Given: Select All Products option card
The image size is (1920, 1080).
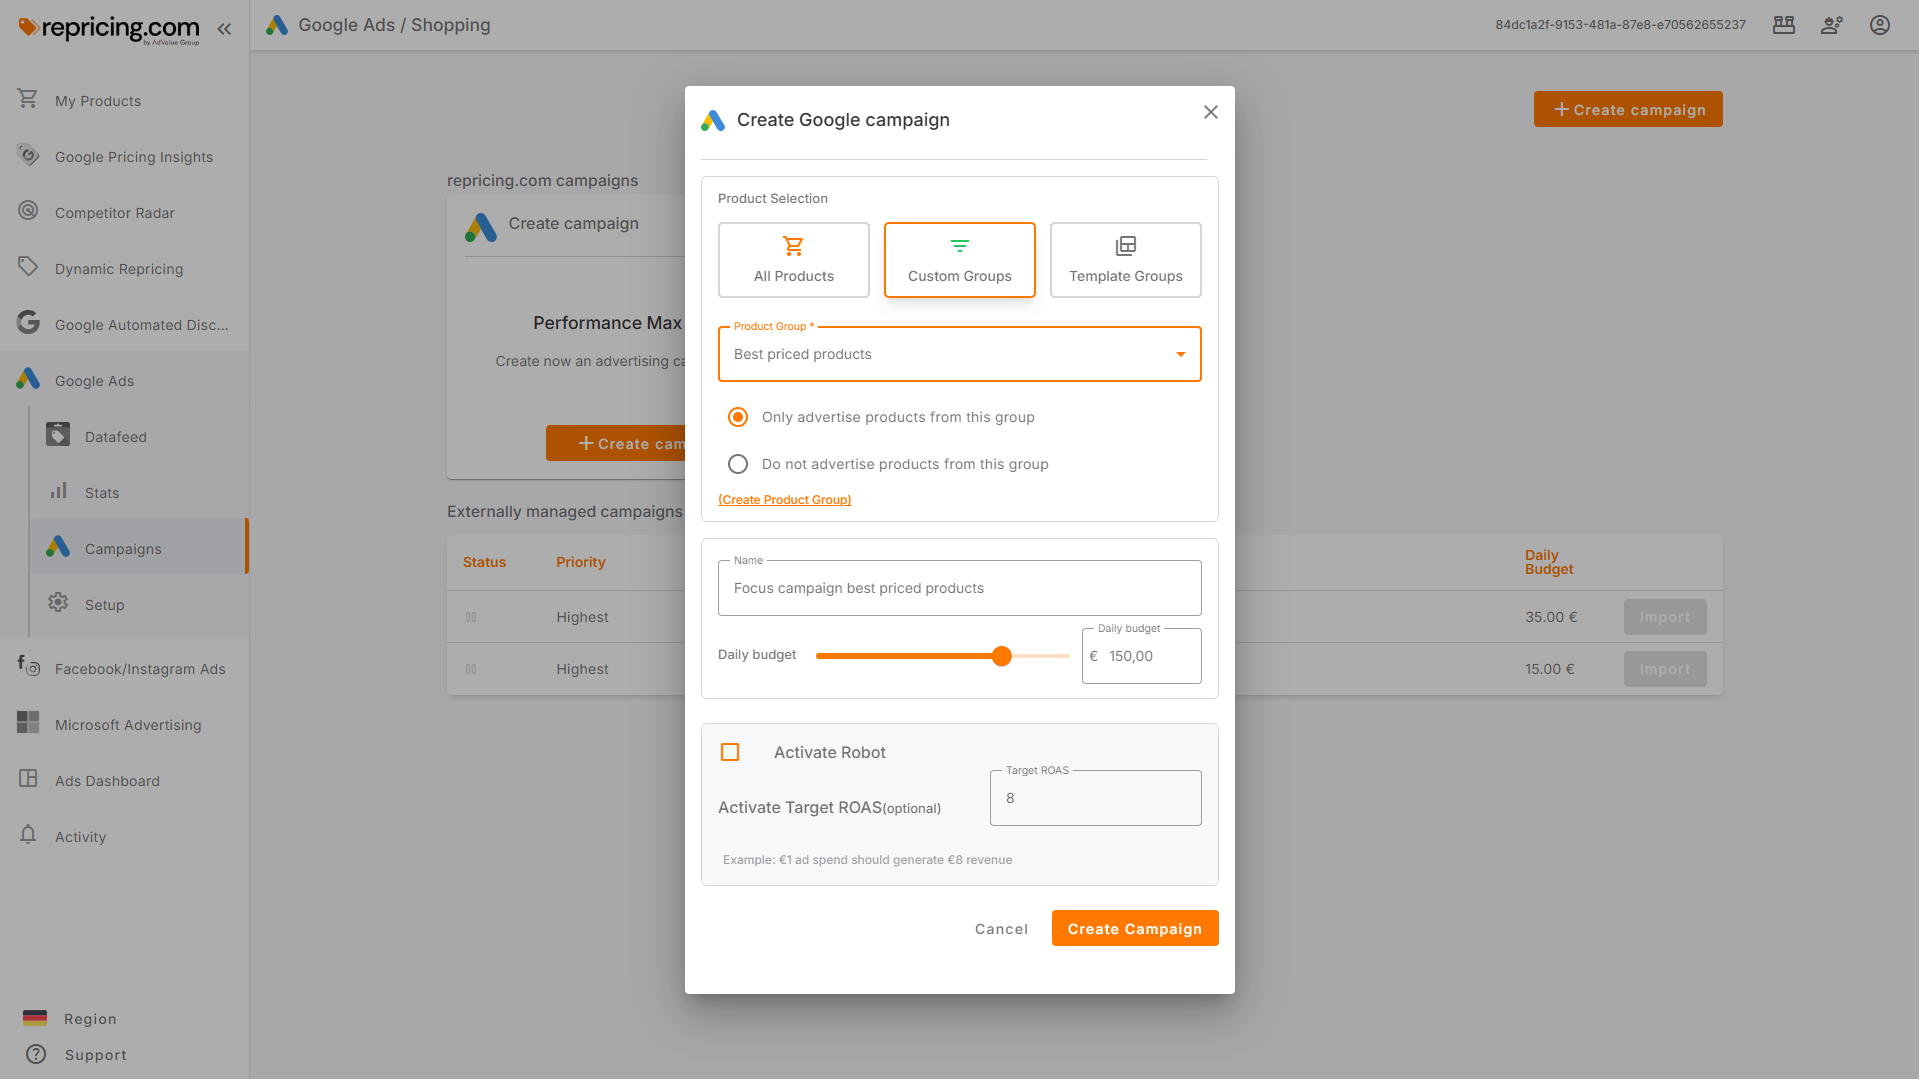Looking at the screenshot, I should (794, 260).
